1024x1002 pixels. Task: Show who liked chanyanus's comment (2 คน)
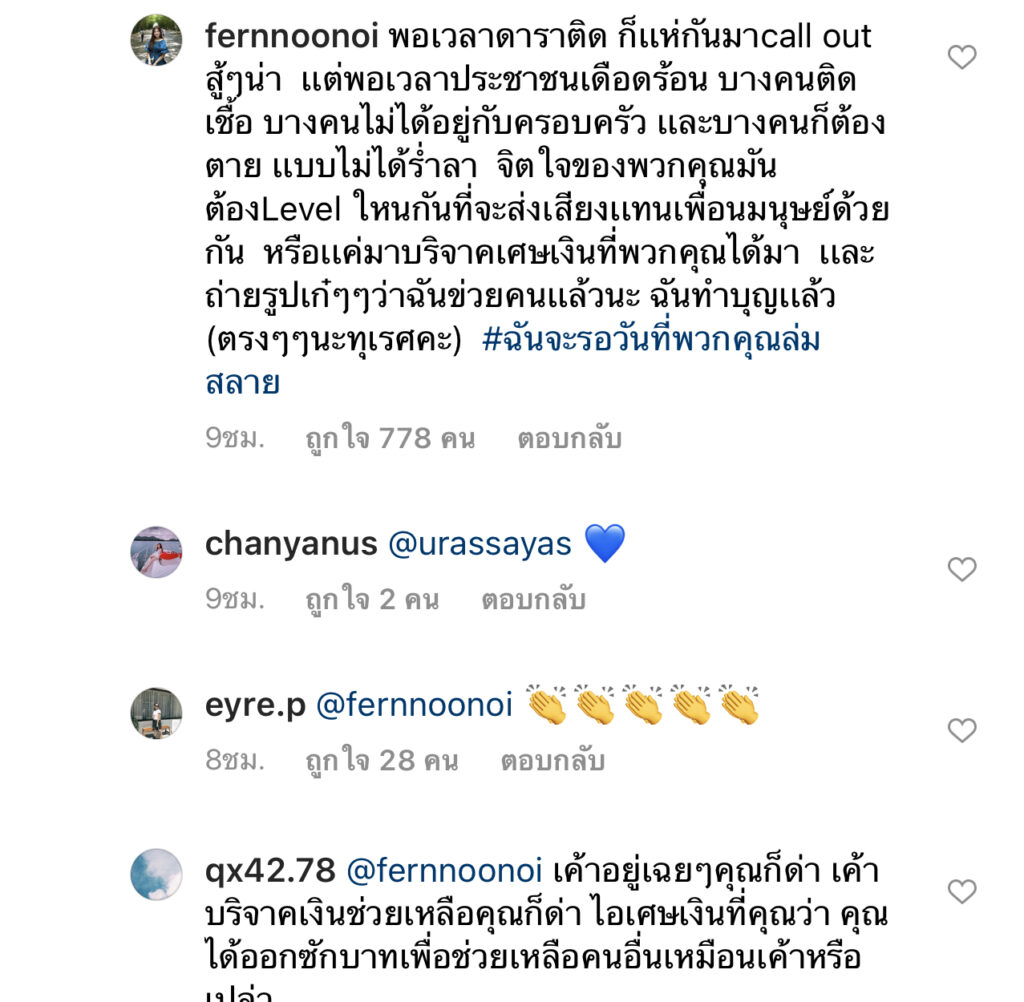click(x=371, y=600)
